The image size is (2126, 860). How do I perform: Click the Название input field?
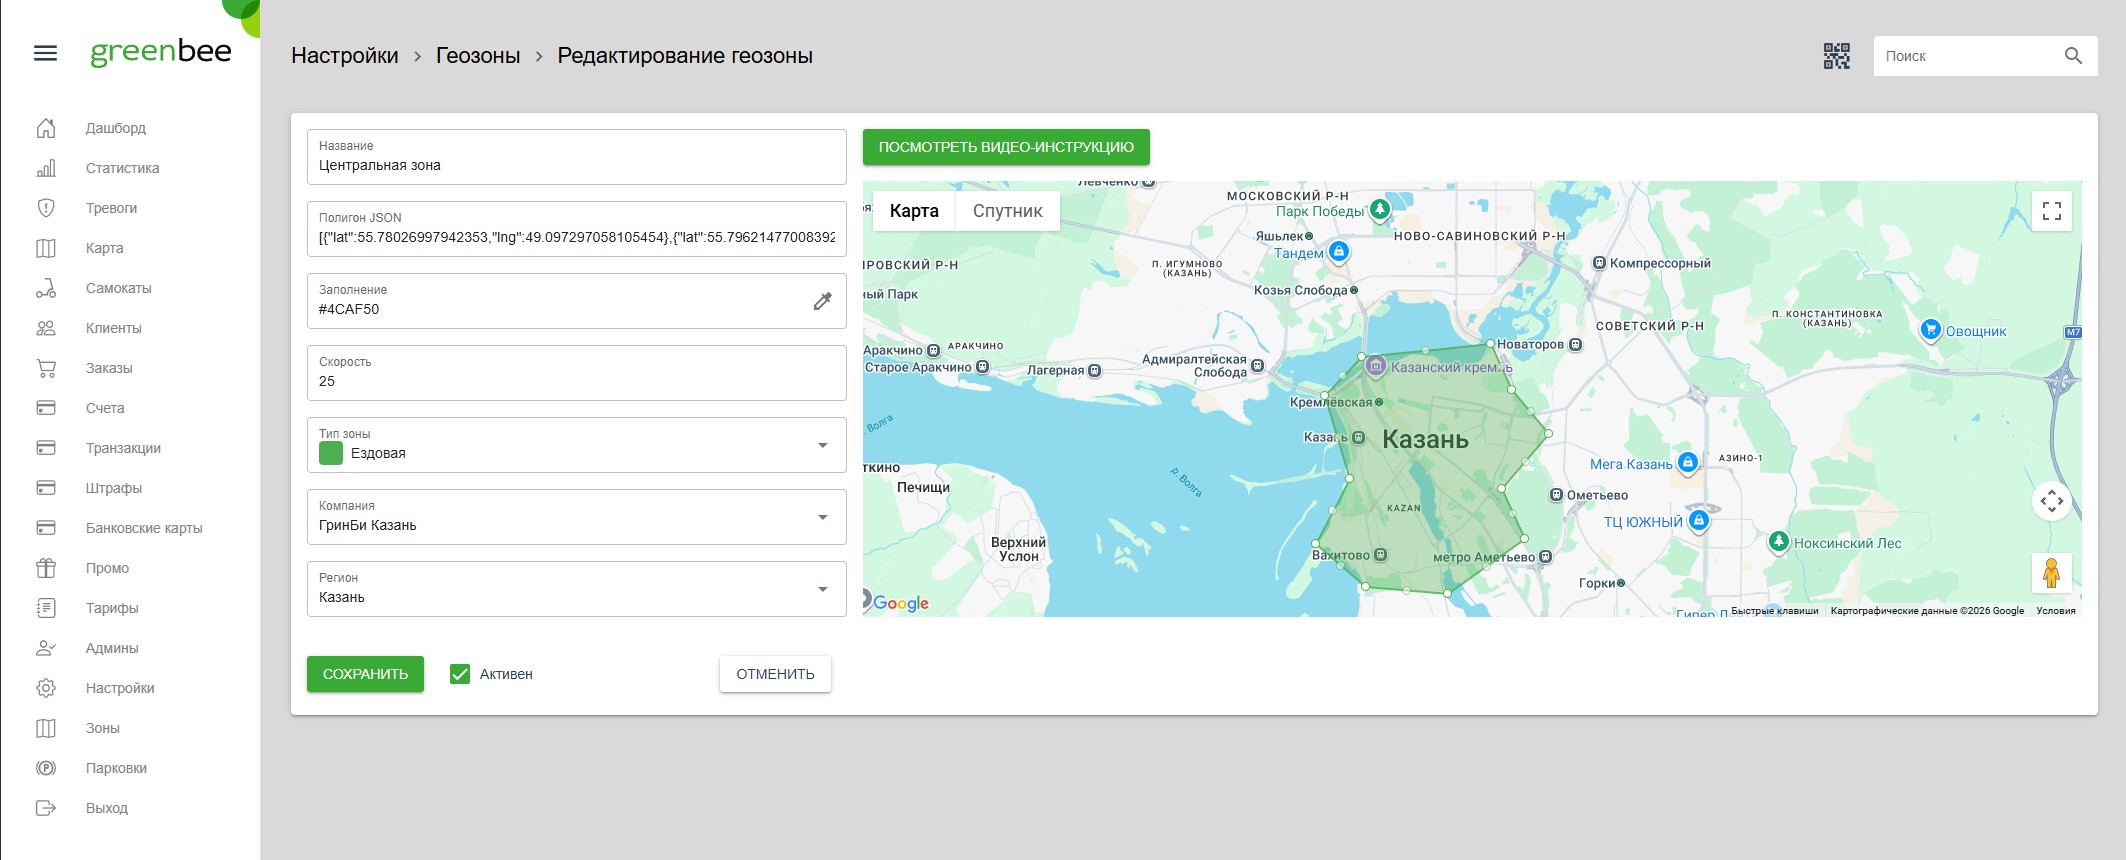pos(576,165)
